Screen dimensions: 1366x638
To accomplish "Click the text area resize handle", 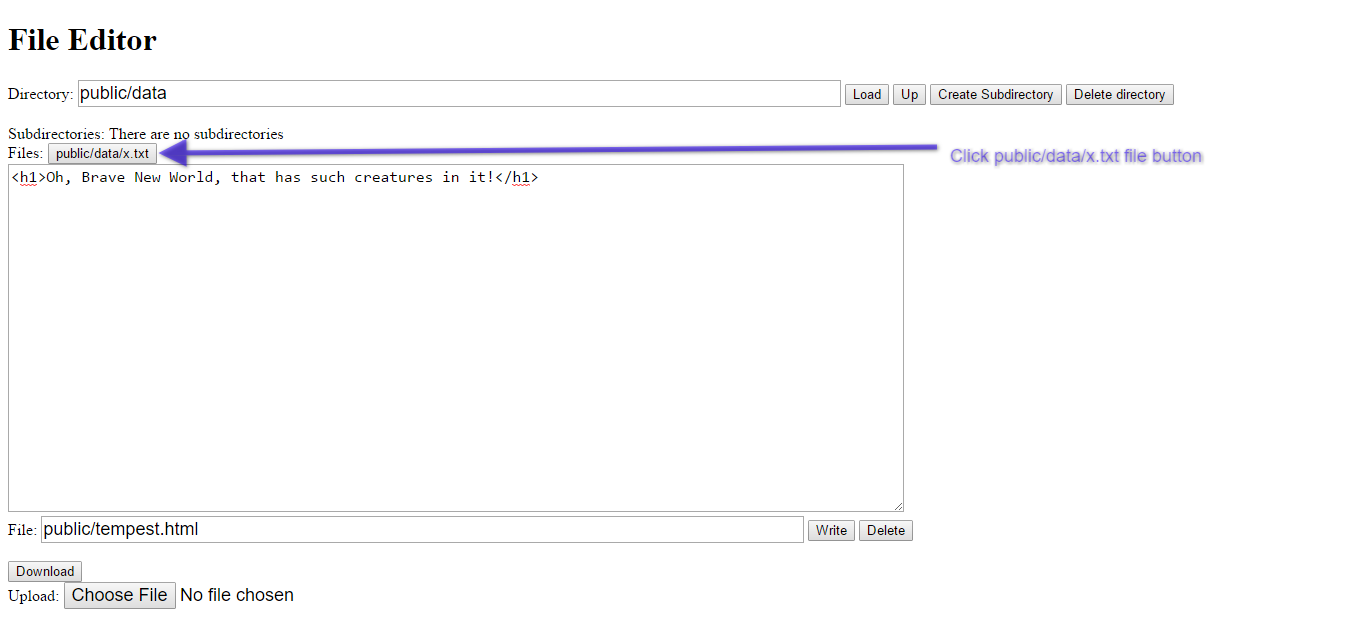I will pos(898,506).
